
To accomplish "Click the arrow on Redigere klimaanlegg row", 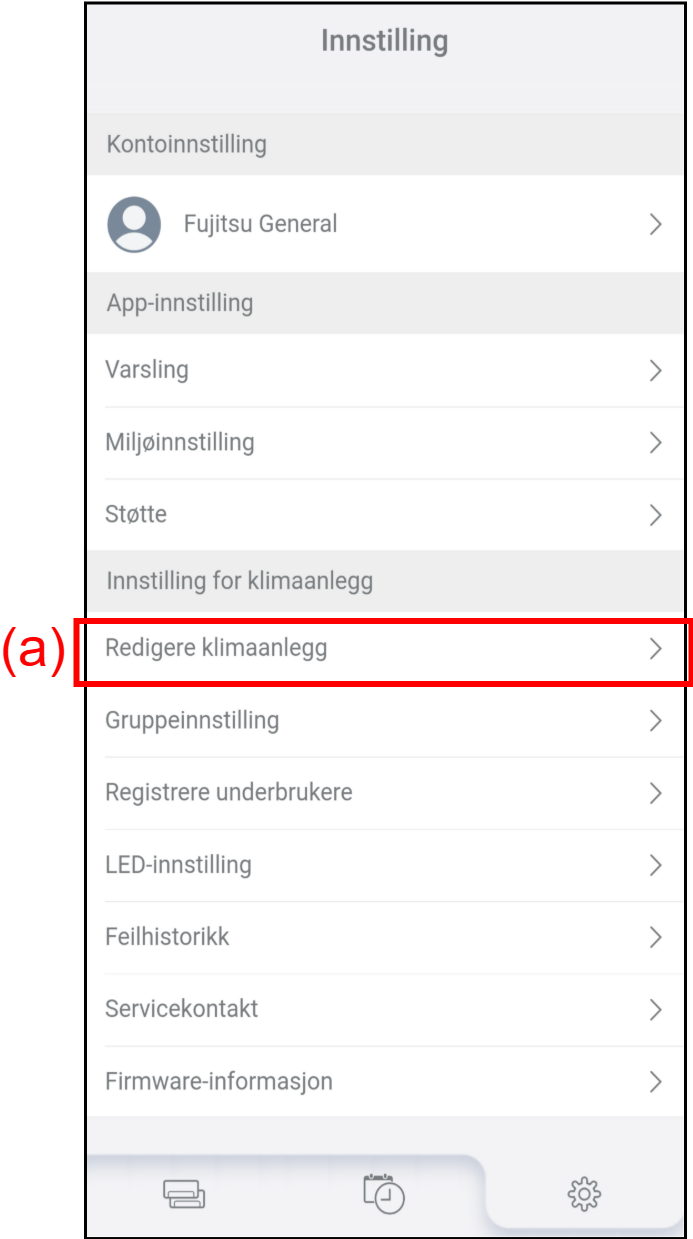I will pyautogui.click(x=656, y=649).
